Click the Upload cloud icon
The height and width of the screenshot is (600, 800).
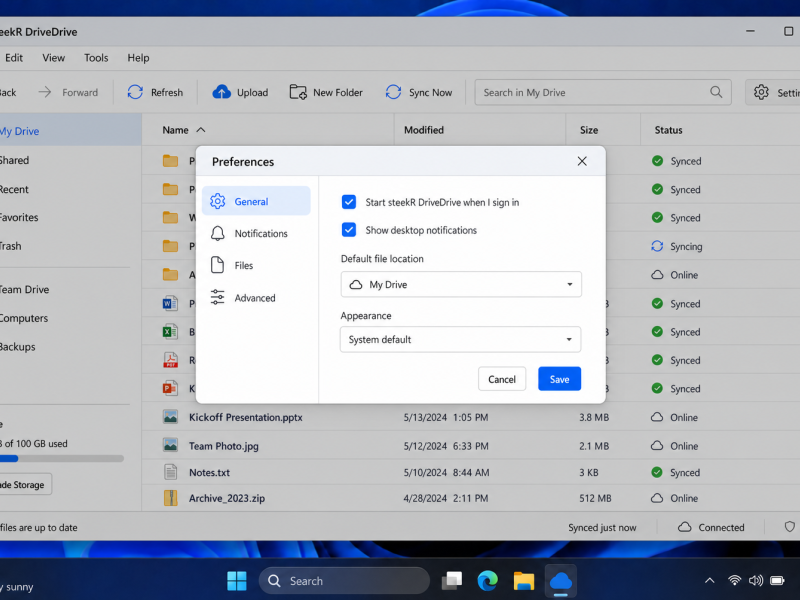[221, 92]
